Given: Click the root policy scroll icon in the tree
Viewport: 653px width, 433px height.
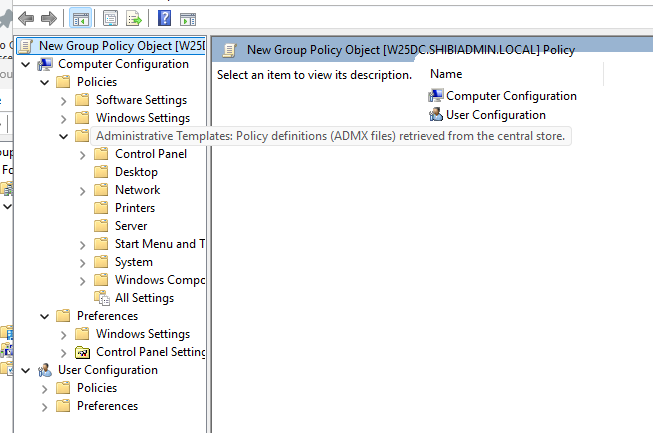Looking at the screenshot, I should 25,46.
